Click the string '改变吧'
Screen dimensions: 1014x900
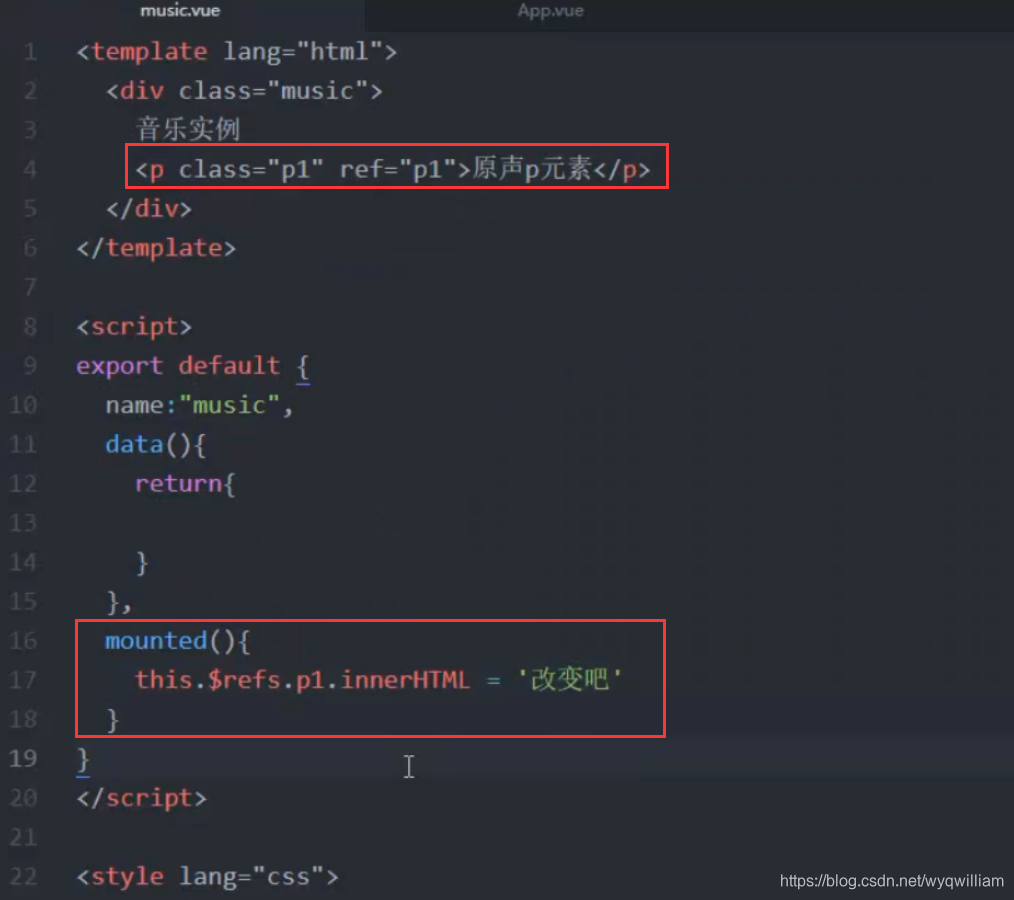(x=570, y=680)
